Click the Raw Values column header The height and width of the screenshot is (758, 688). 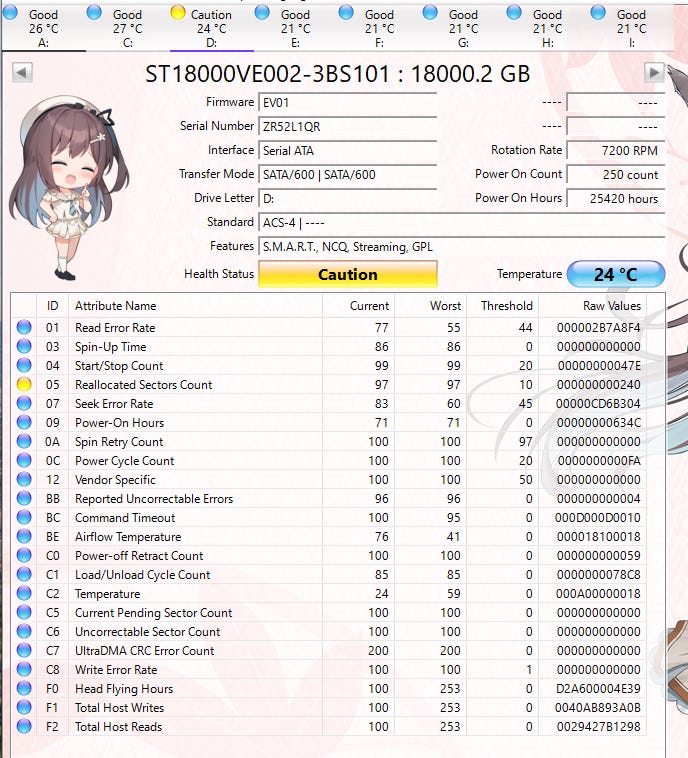pos(592,306)
